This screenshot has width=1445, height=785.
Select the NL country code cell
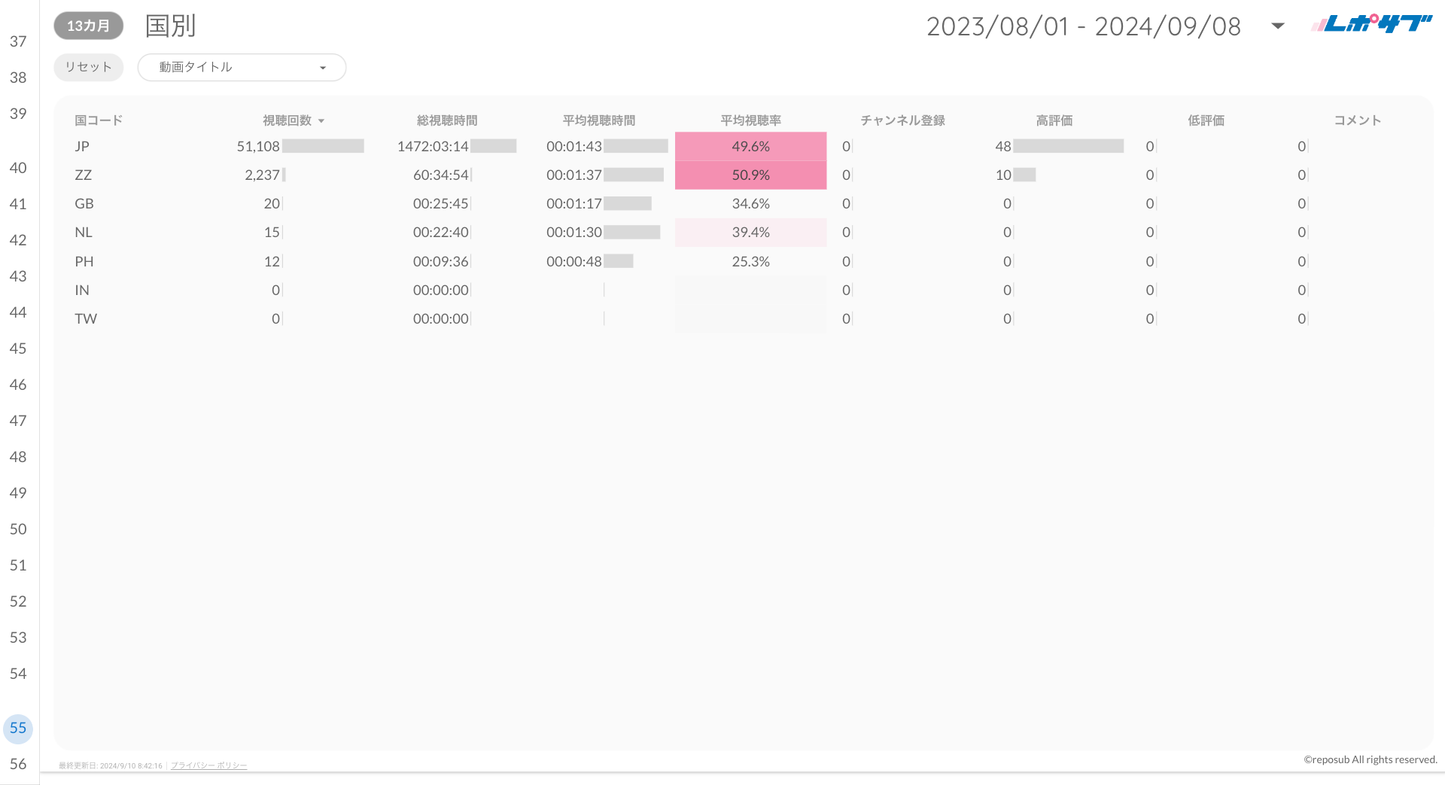tap(83, 232)
